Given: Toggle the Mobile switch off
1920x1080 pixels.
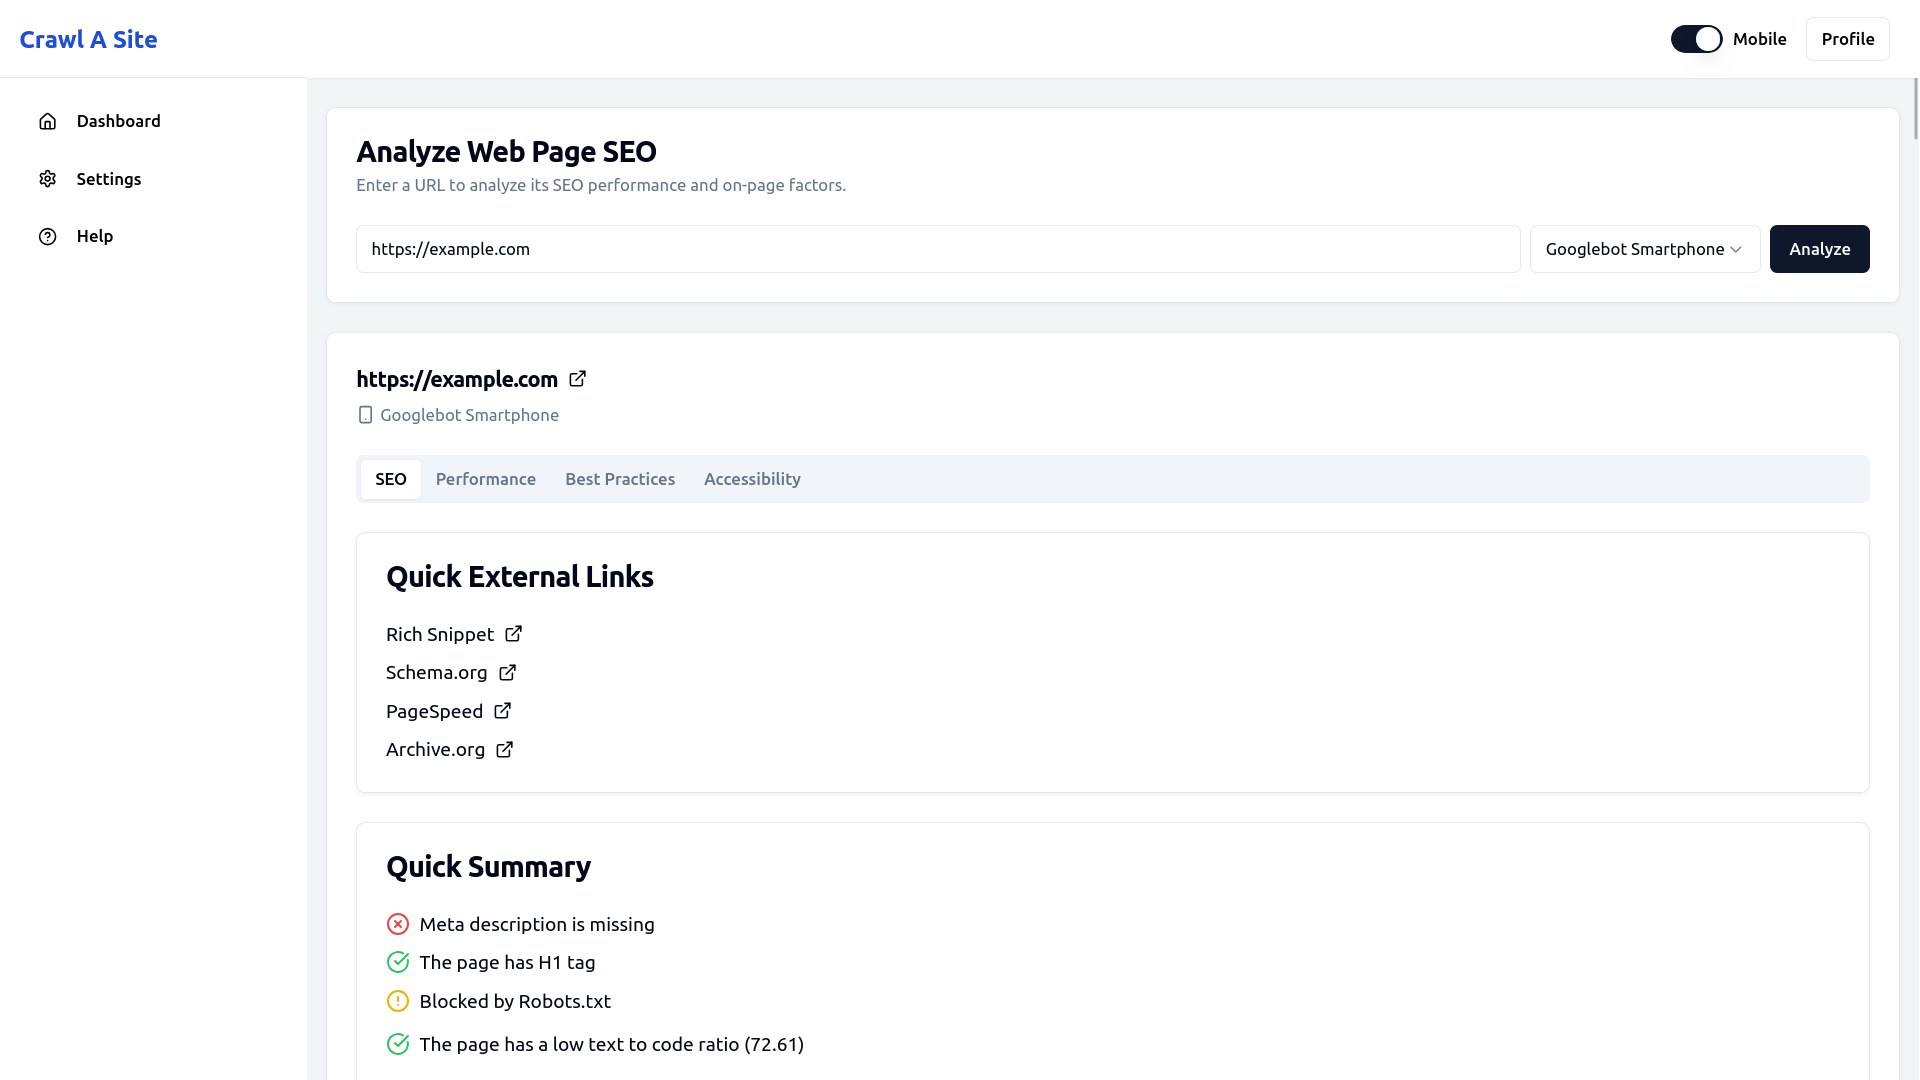Looking at the screenshot, I should tap(1696, 39).
